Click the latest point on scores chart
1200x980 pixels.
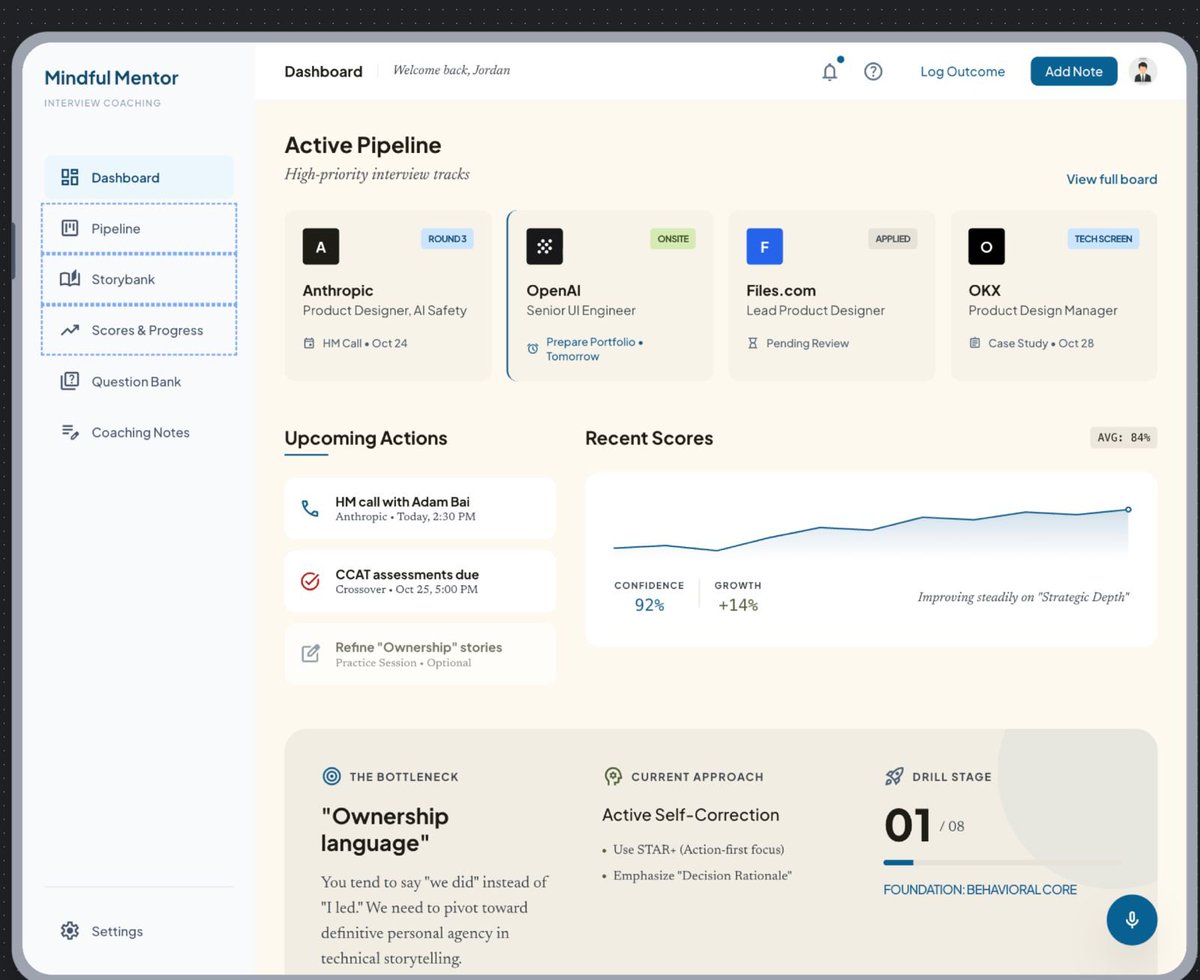1128,509
